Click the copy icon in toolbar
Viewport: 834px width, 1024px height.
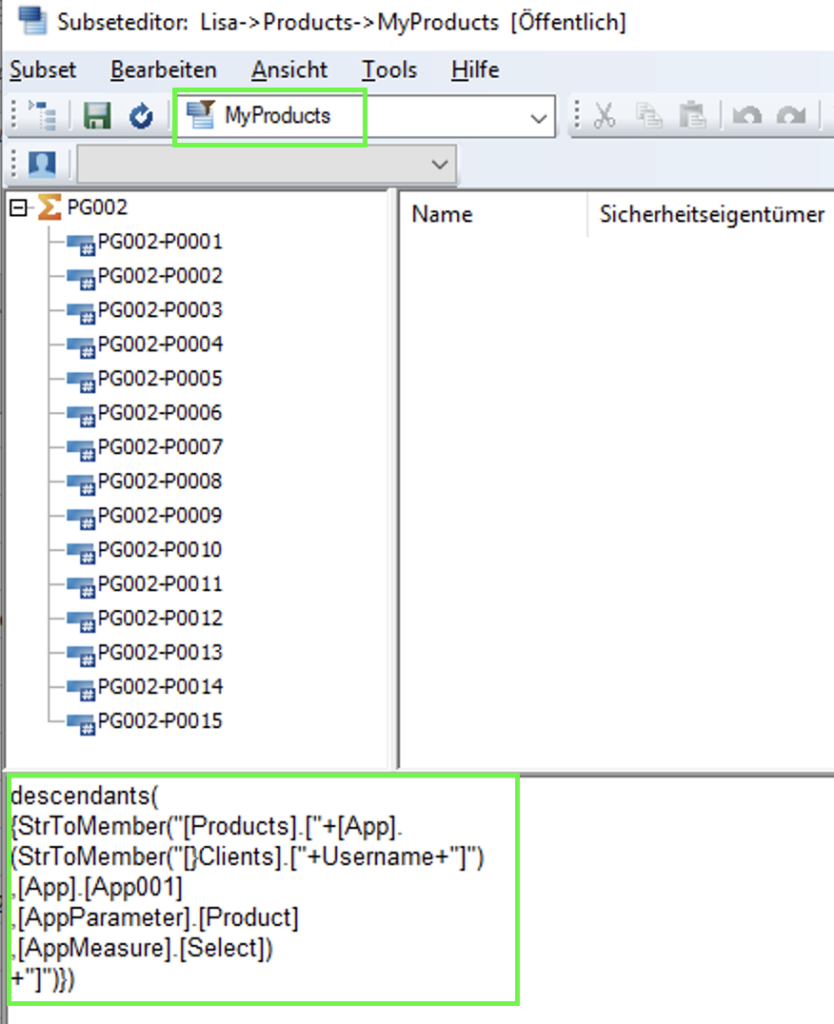[650, 116]
